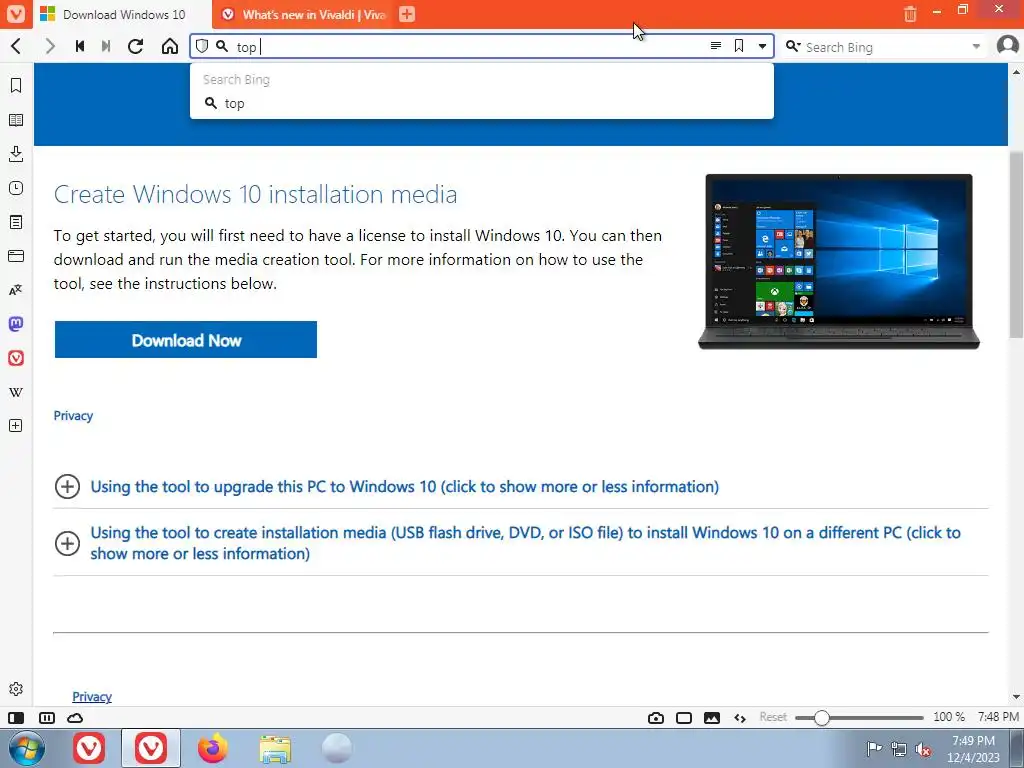1024x768 pixels.
Task: Open the Action Center flag tray icon
Action: (x=874, y=749)
